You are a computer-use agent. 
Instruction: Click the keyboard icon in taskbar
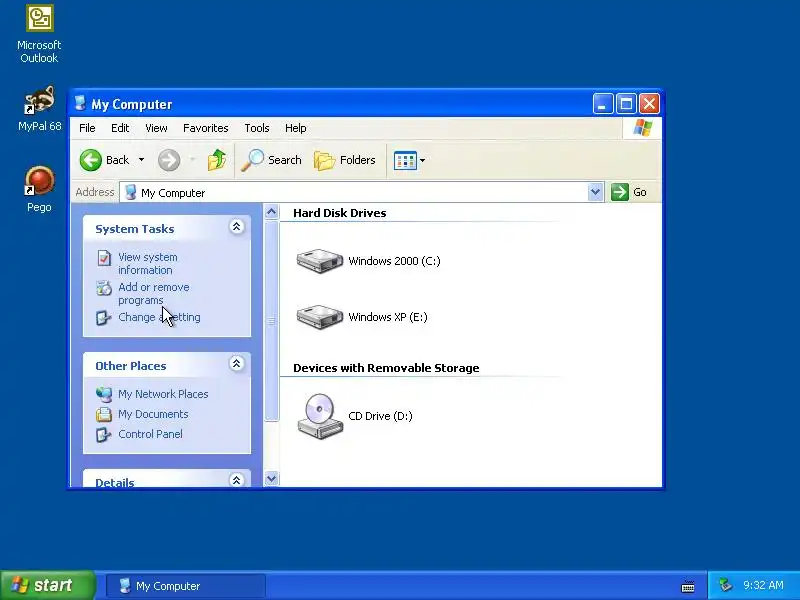(688, 587)
